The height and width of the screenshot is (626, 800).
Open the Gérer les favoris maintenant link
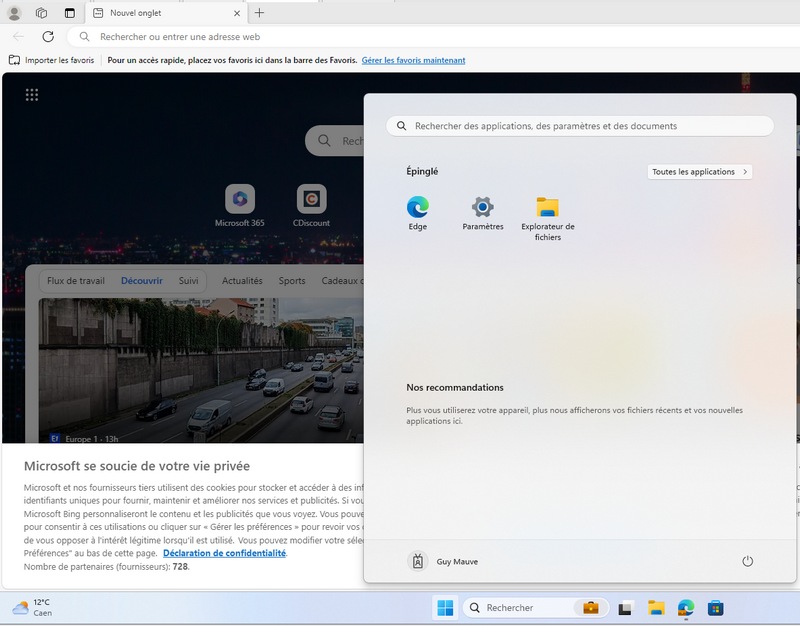click(413, 60)
